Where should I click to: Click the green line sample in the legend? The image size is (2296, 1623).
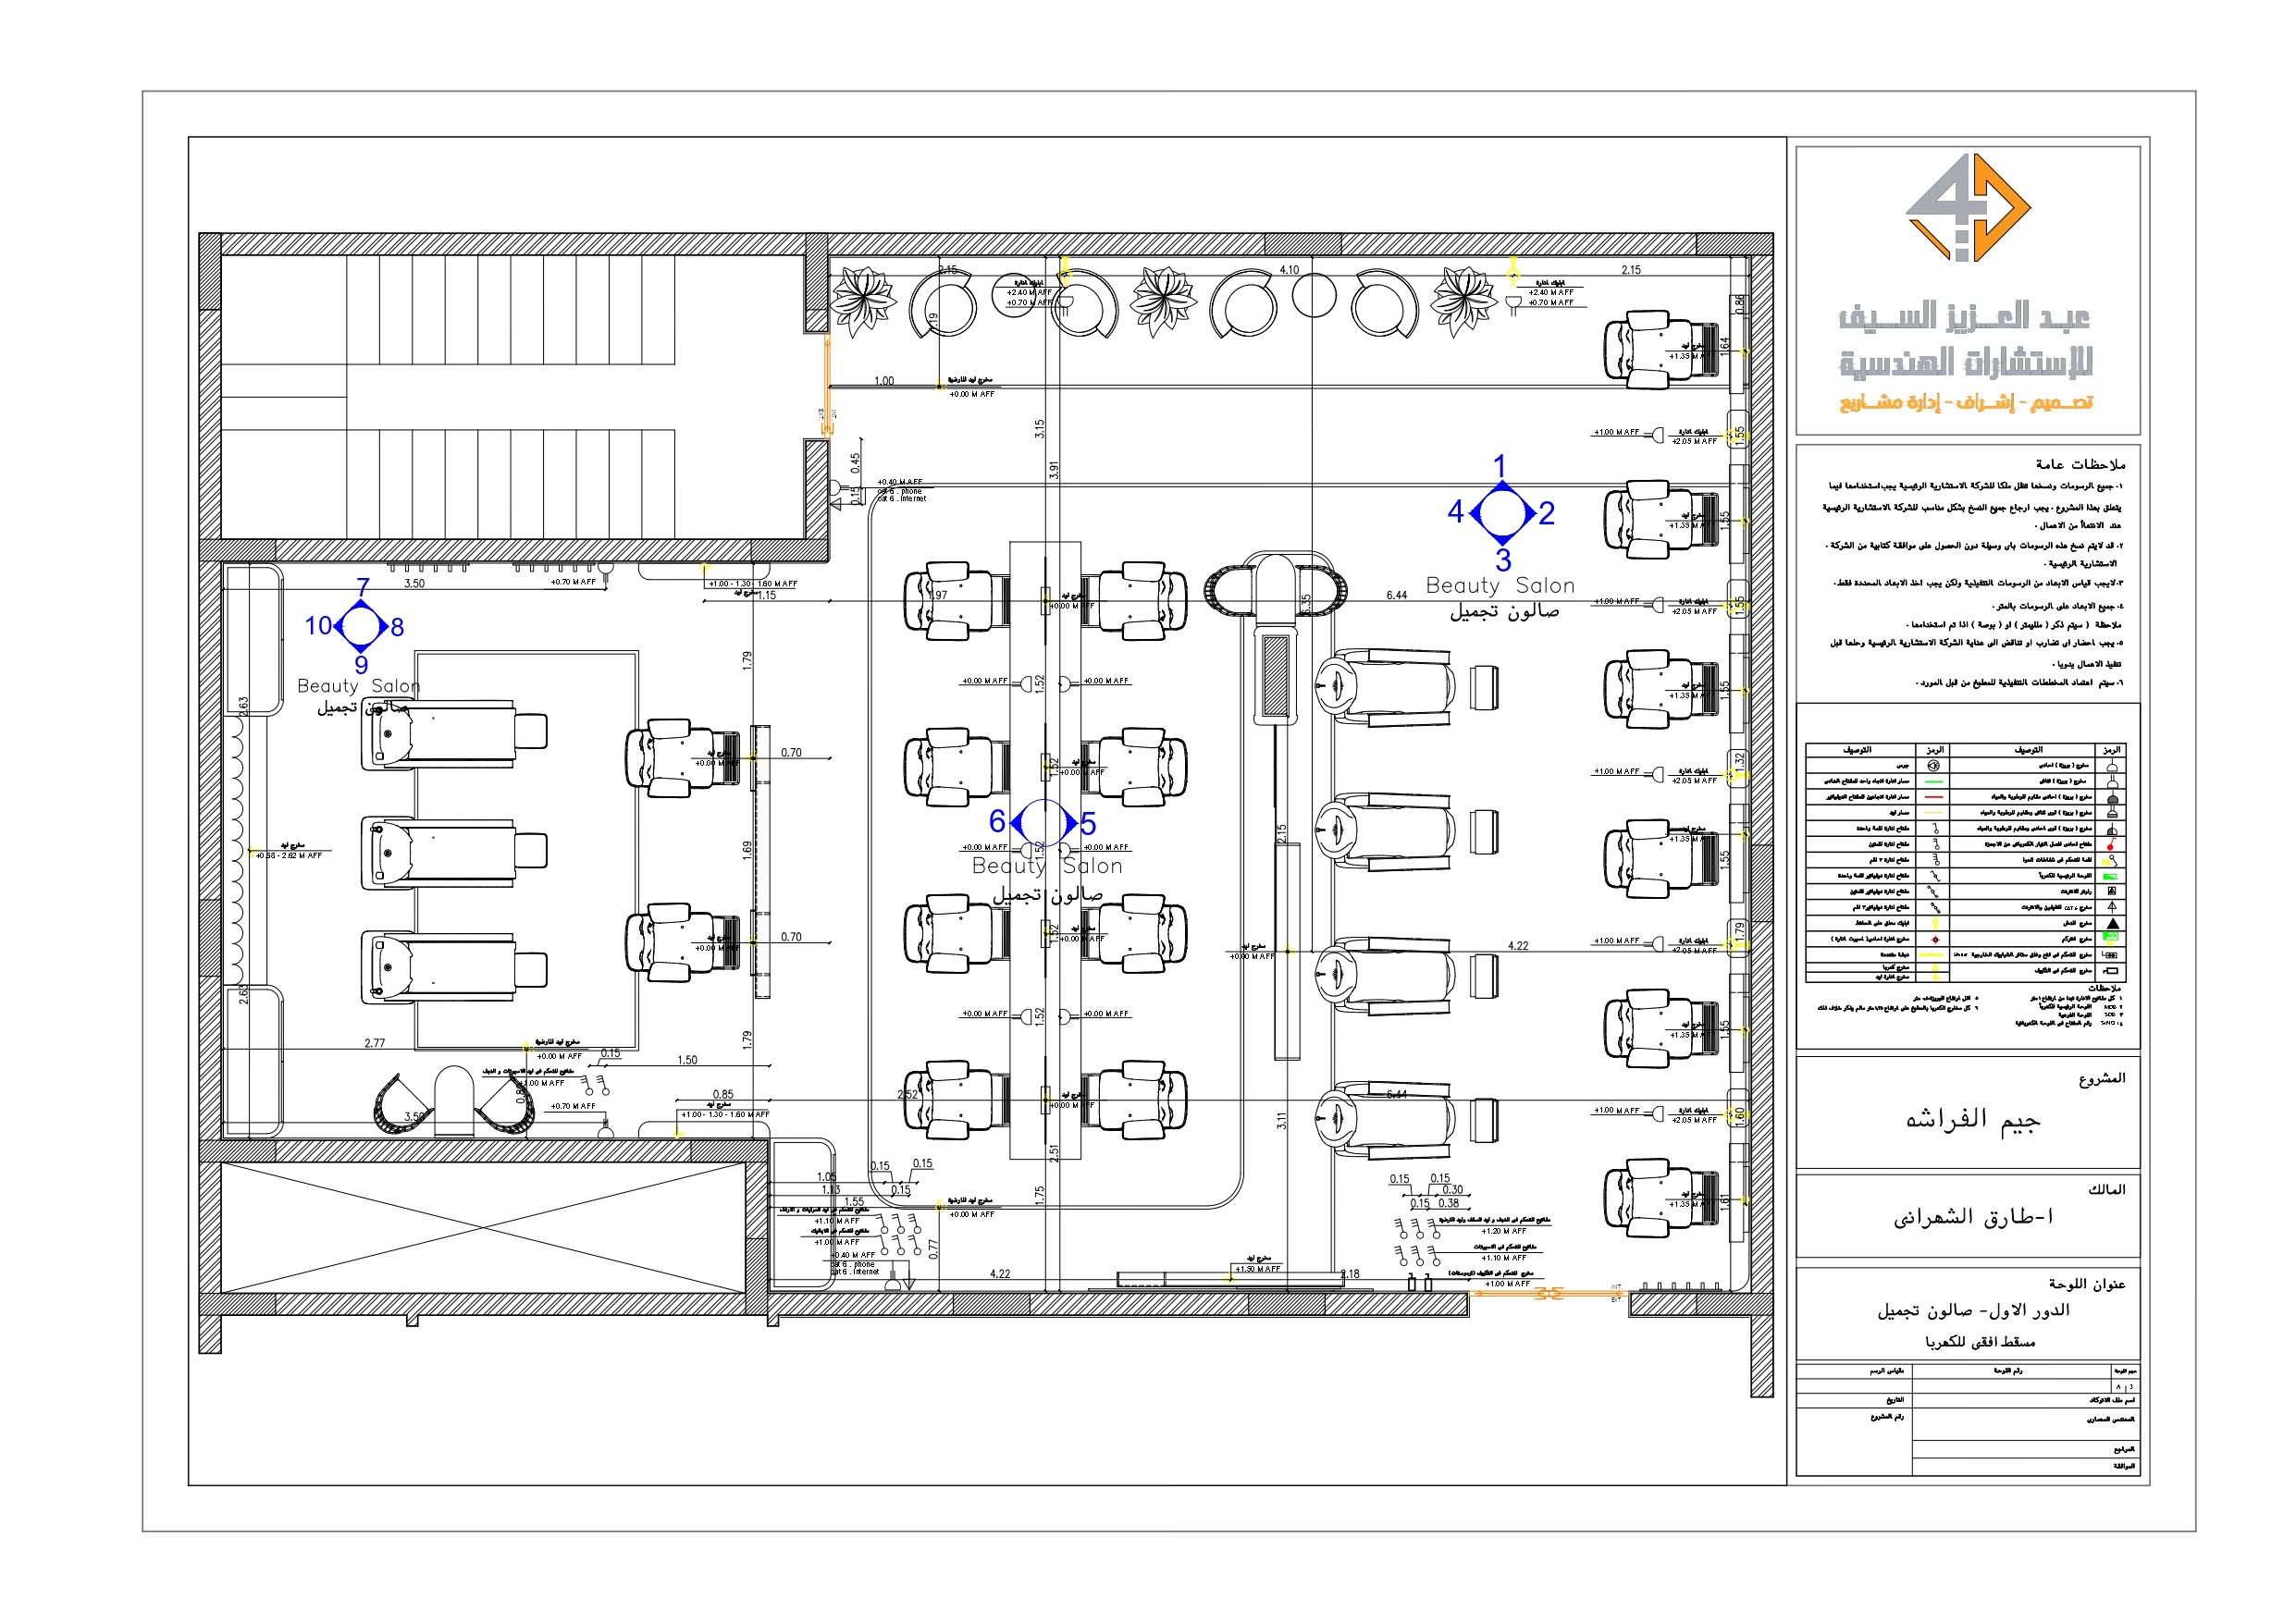tap(1934, 781)
